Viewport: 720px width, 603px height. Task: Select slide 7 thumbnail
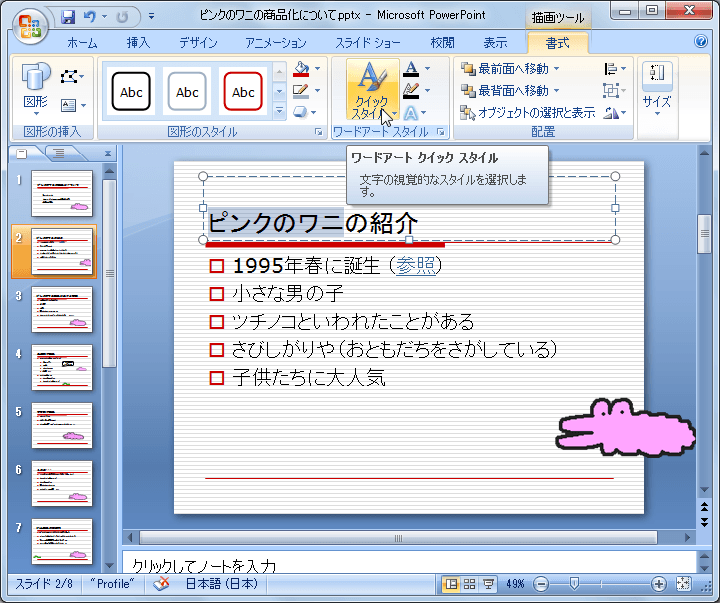[x=62, y=542]
